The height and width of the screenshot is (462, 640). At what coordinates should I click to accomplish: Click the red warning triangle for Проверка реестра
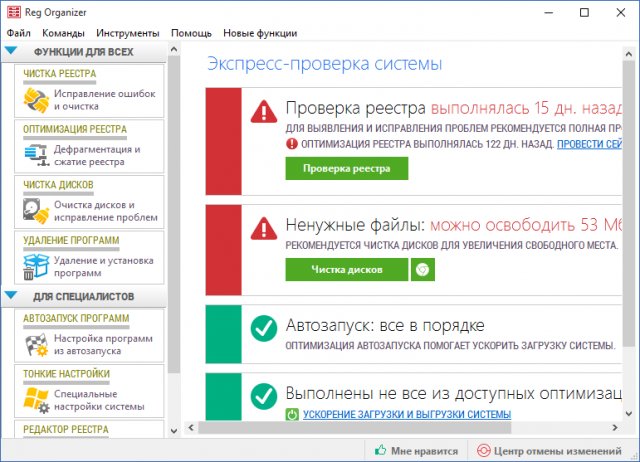coord(264,110)
